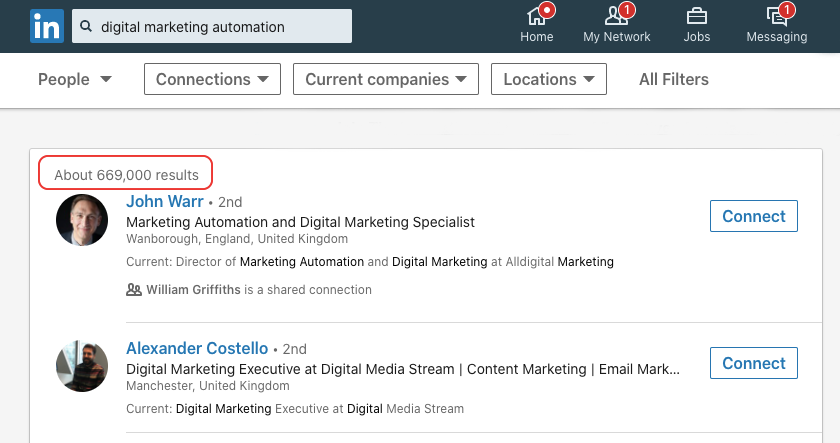This screenshot has height=443, width=840.
Task: Open Alexander Costello's profile name link
Action: coord(197,349)
